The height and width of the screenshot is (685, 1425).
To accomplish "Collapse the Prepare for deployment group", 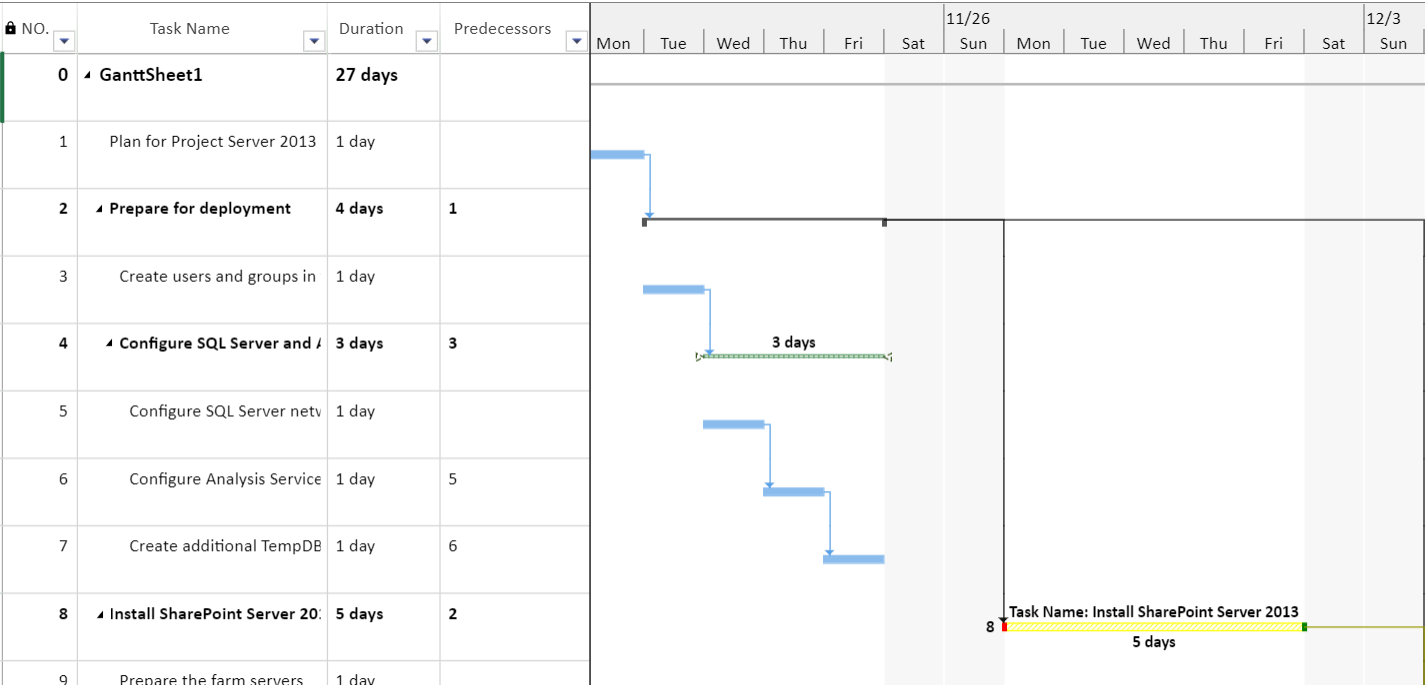I will [99, 209].
